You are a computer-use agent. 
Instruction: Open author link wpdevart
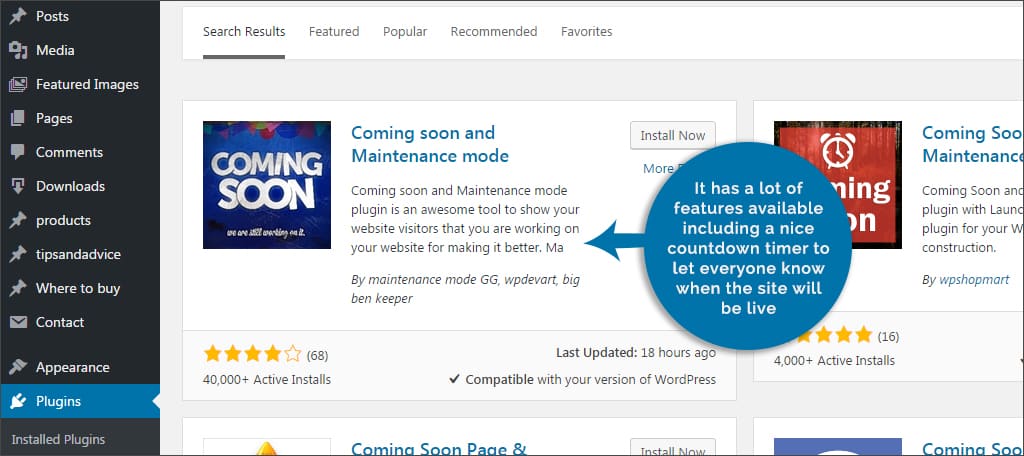pos(528,280)
